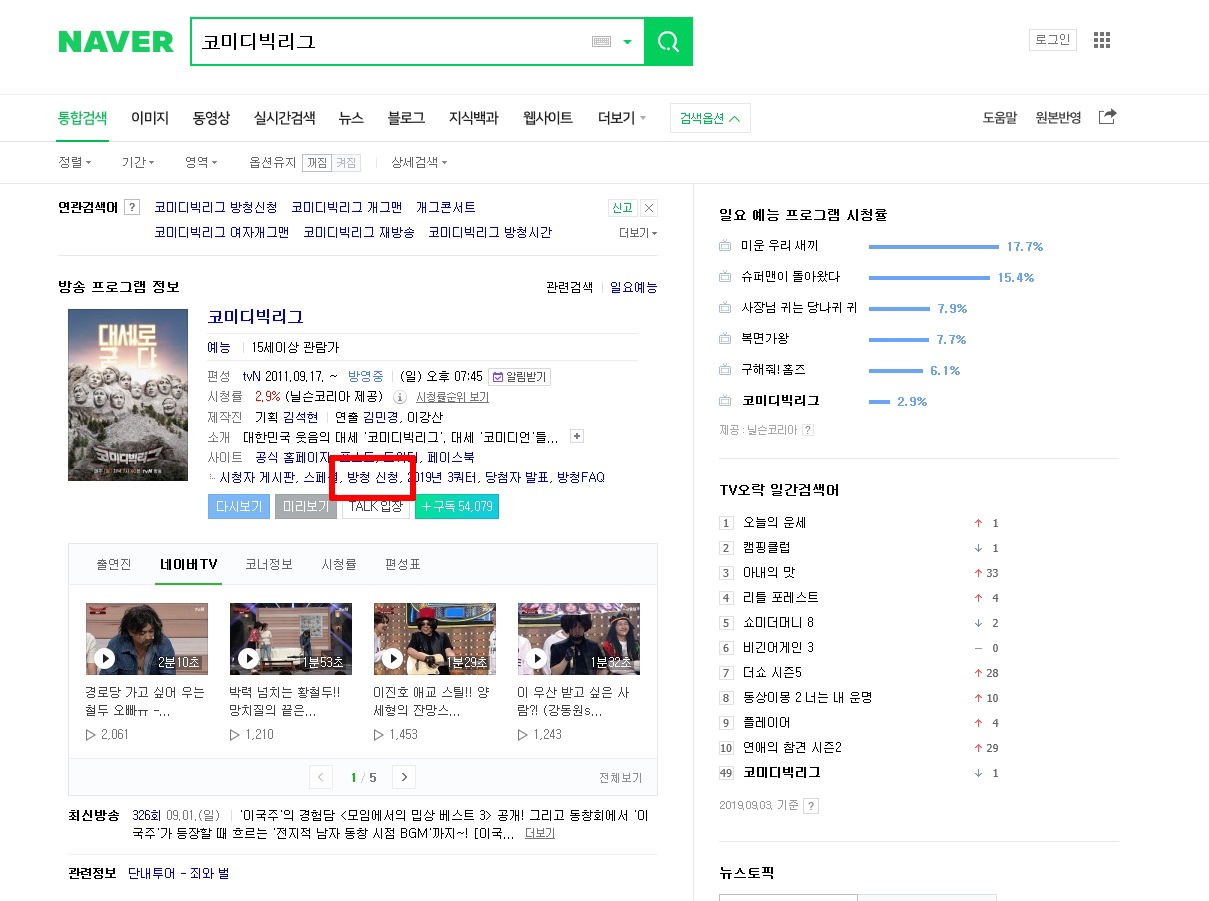Open the 도움말 help link
Screen dimensions: 1209x901
click(x=999, y=118)
